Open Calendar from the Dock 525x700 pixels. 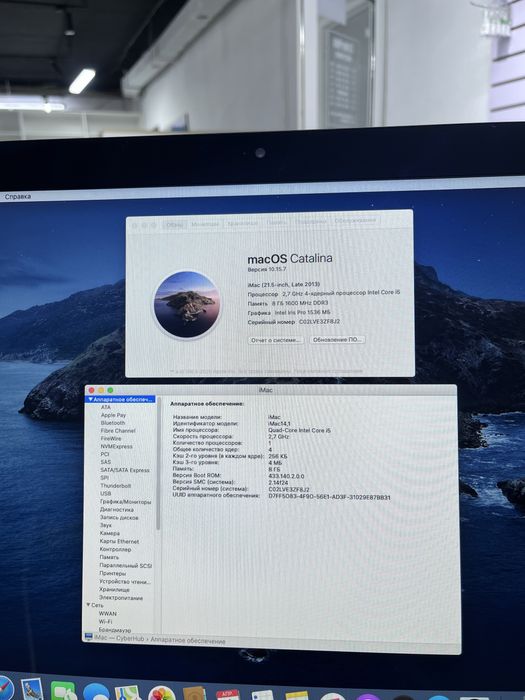pyautogui.click(x=228, y=695)
